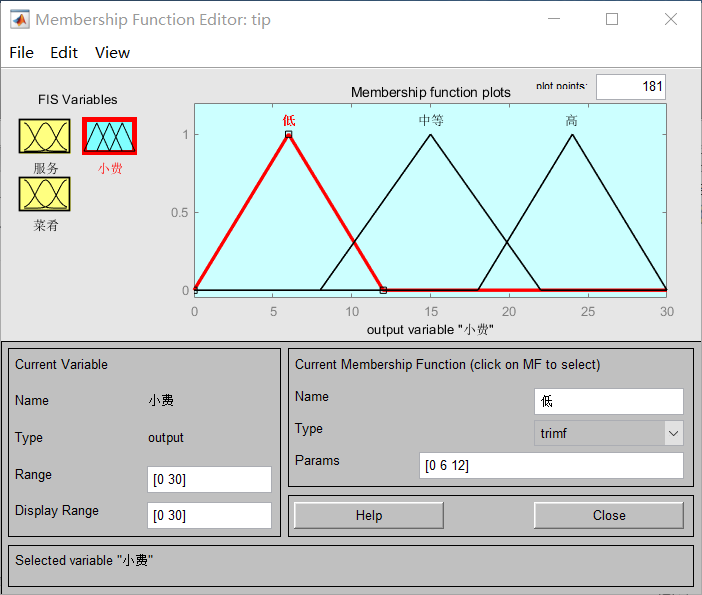Select the 小费 output variable icon
The width and height of the screenshot is (702, 595).
[x=109, y=136]
